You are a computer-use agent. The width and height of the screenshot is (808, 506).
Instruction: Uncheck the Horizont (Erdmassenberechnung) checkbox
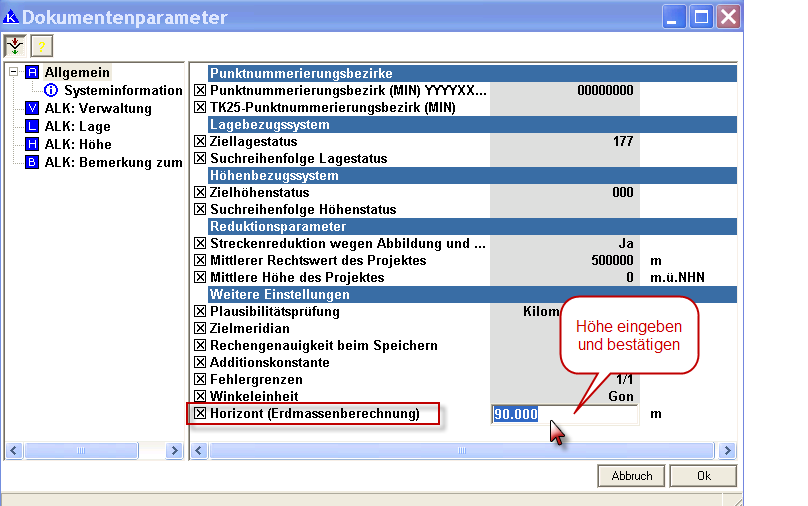point(200,414)
